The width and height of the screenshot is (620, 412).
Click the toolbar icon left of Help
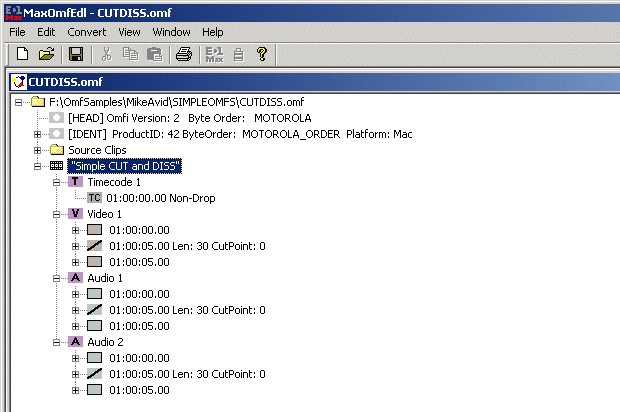click(238, 55)
